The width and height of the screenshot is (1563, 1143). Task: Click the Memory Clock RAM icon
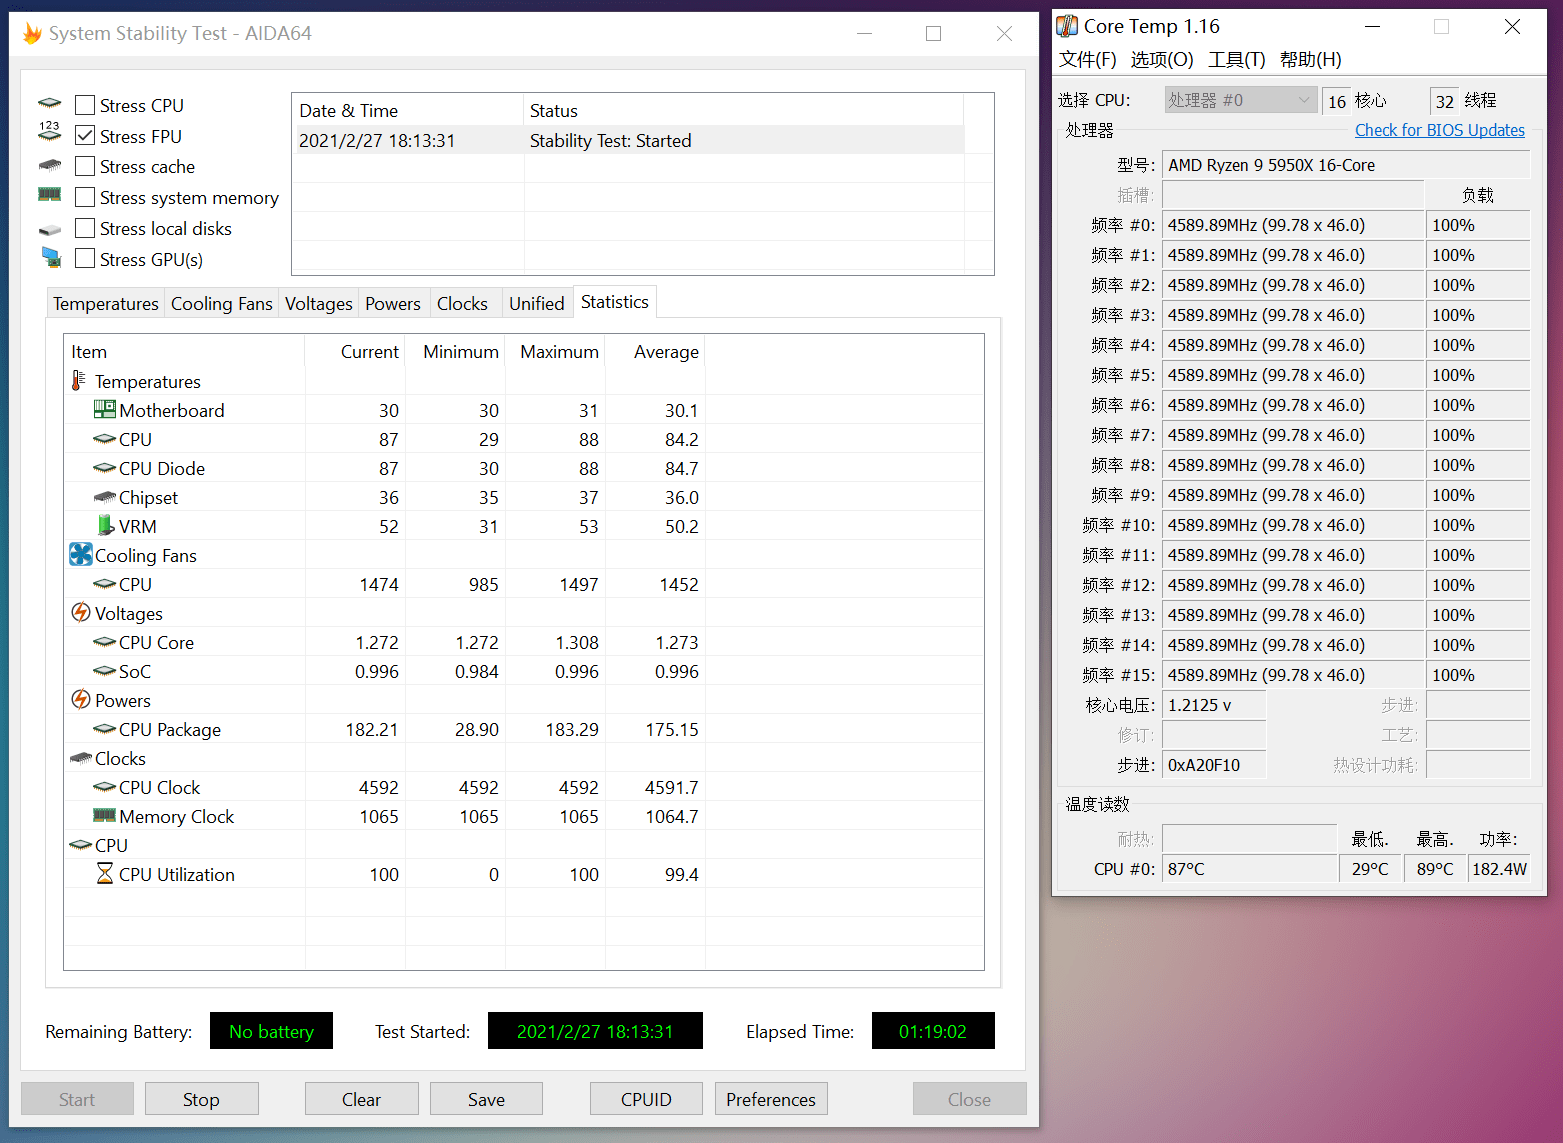point(104,815)
